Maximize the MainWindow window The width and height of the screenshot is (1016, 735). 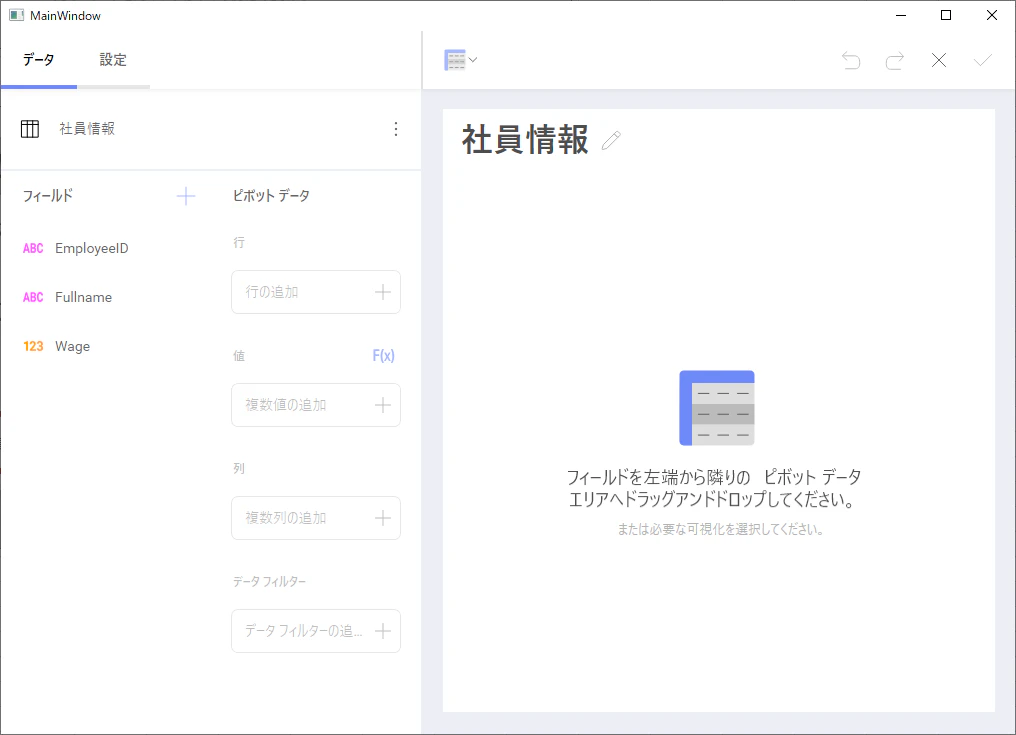[x=946, y=16]
